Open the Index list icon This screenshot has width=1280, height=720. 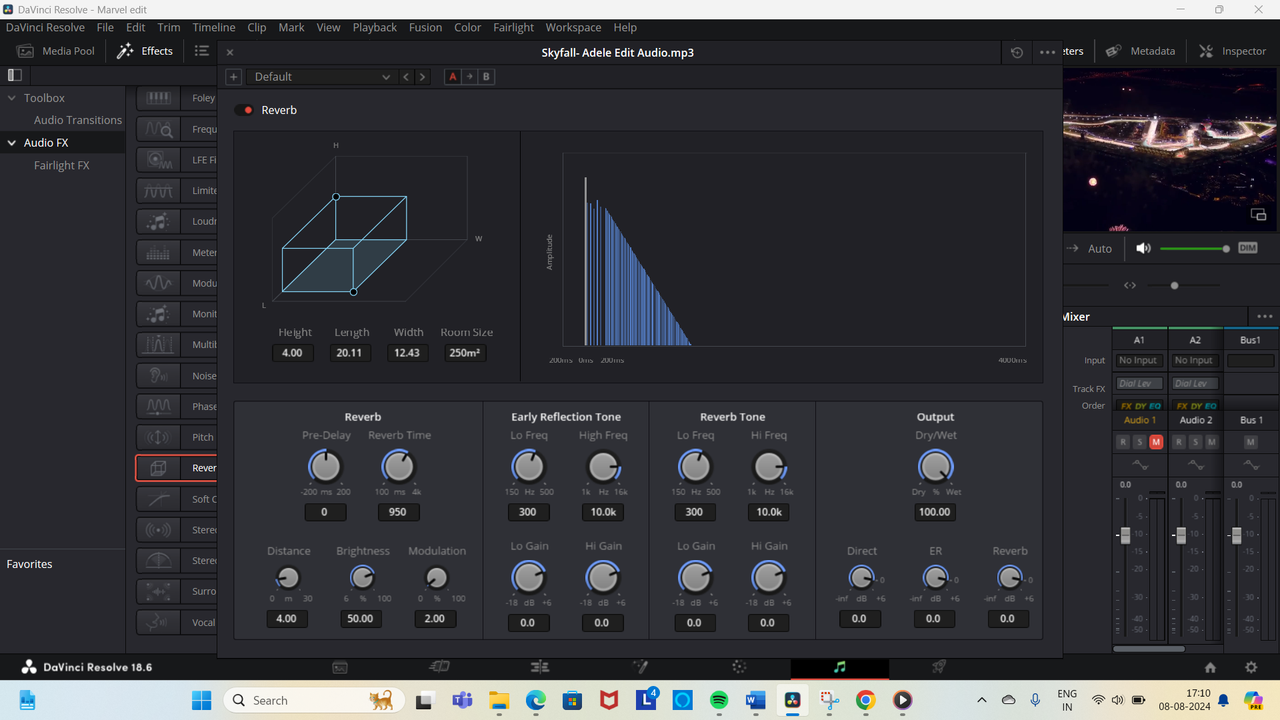pyautogui.click(x=202, y=51)
